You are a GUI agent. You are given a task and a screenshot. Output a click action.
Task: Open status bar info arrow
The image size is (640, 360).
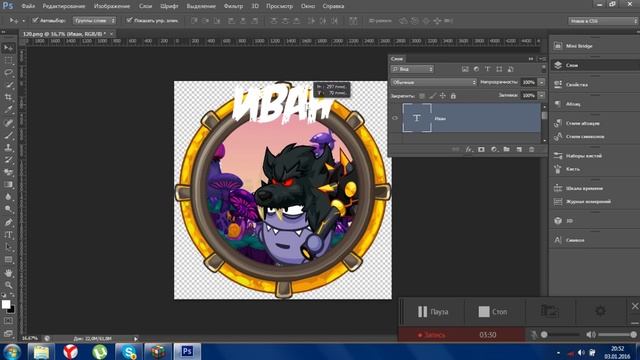click(136, 338)
